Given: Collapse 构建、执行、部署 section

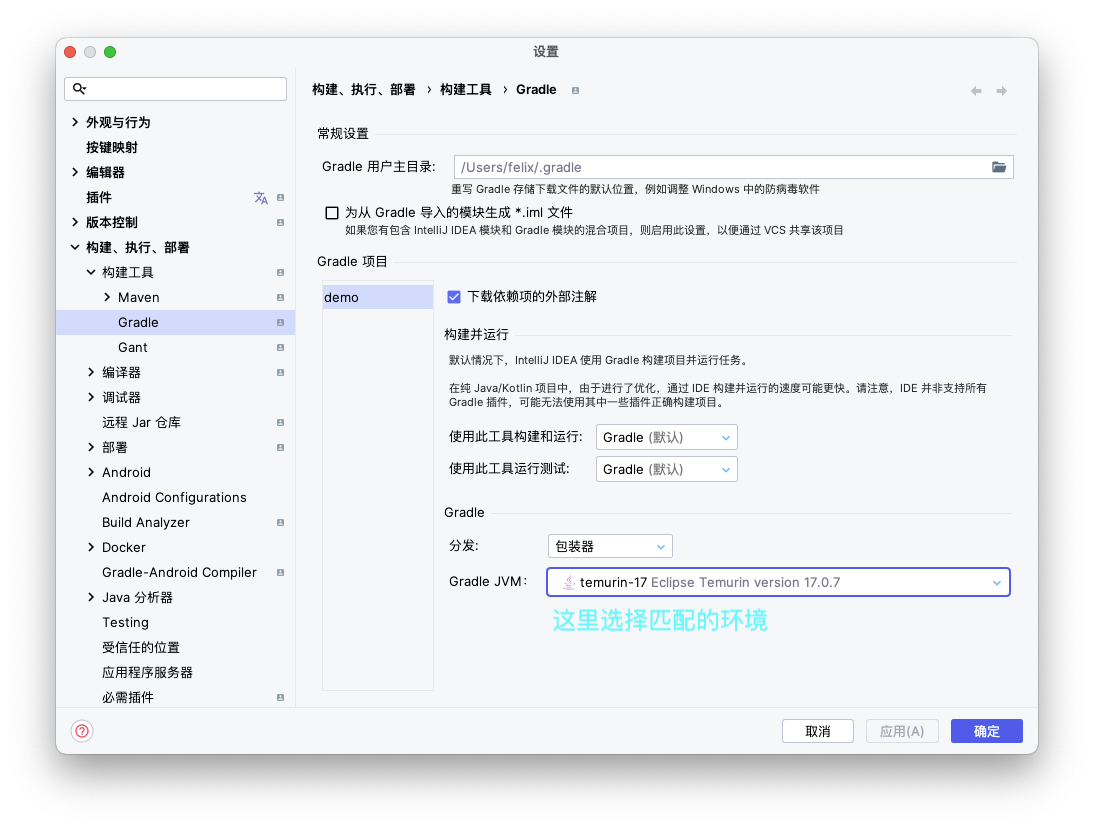Looking at the screenshot, I should click(75, 247).
